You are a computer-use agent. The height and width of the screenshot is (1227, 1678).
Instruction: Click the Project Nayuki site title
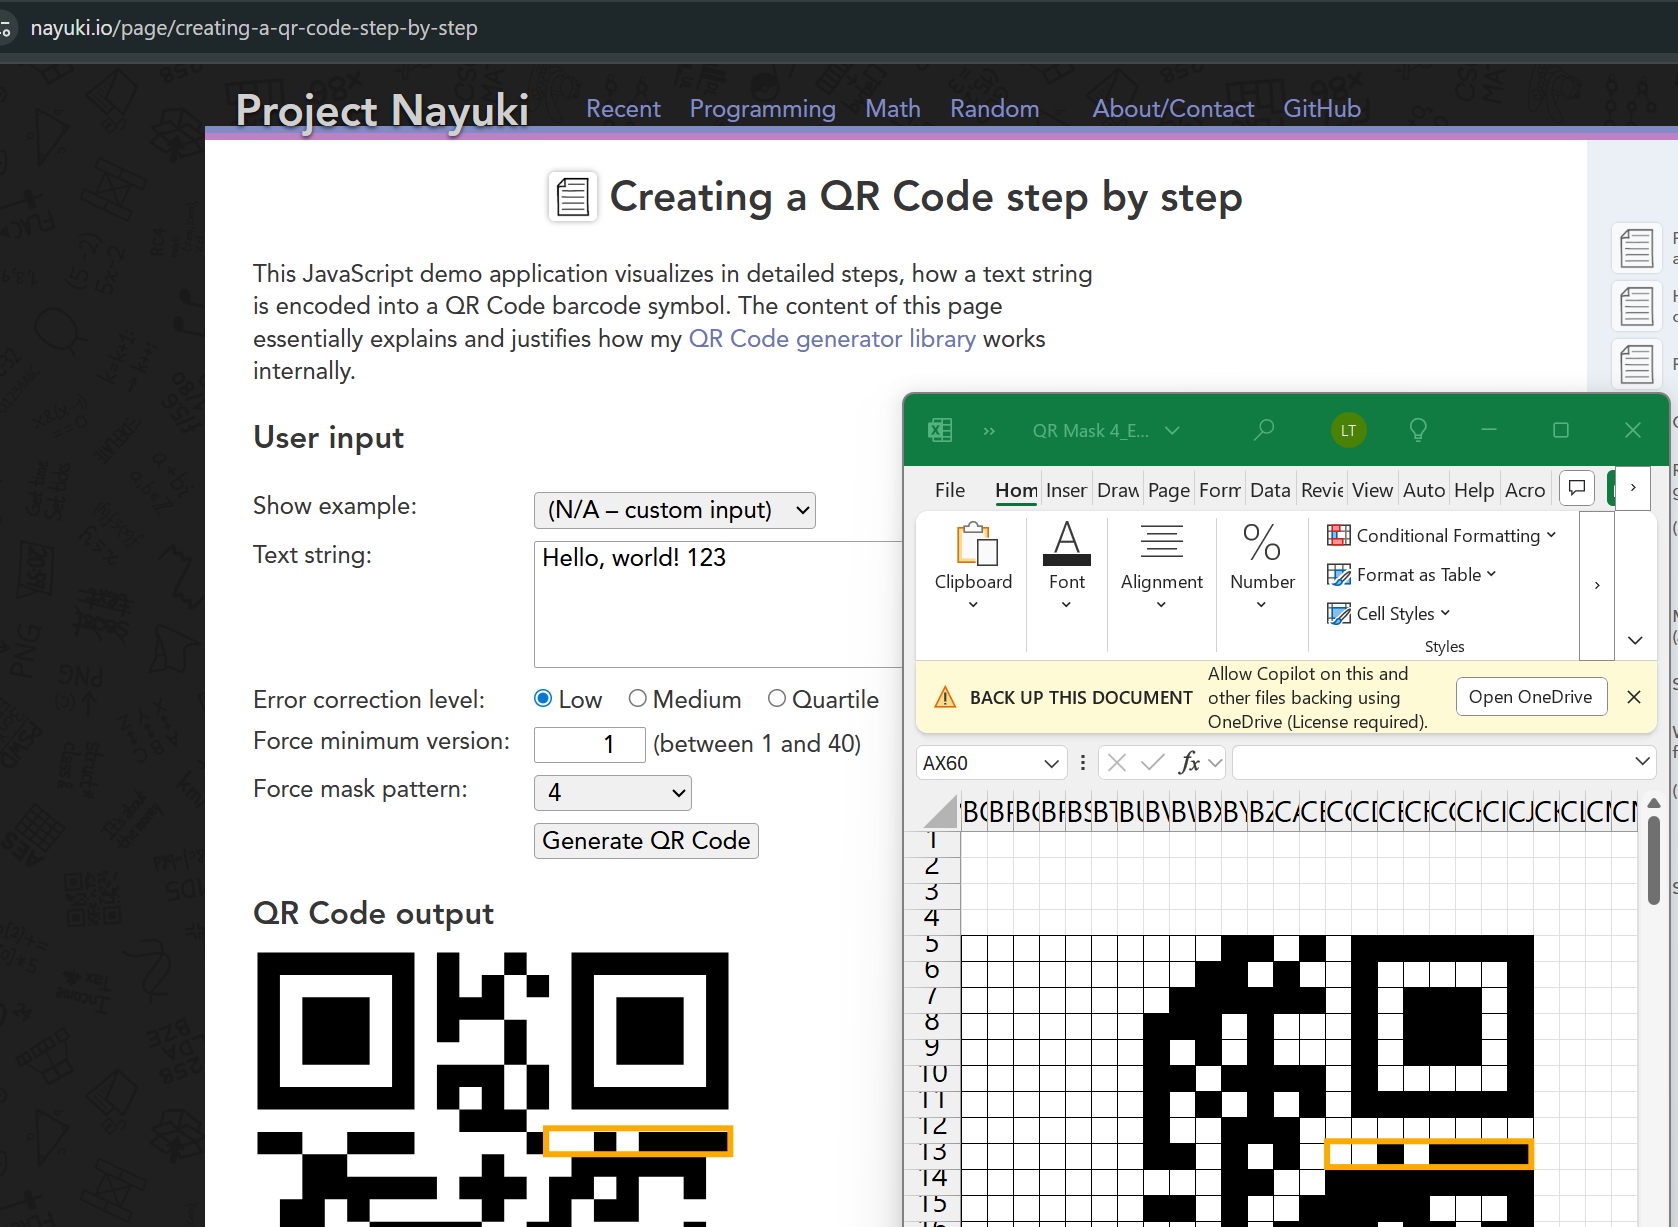[382, 110]
